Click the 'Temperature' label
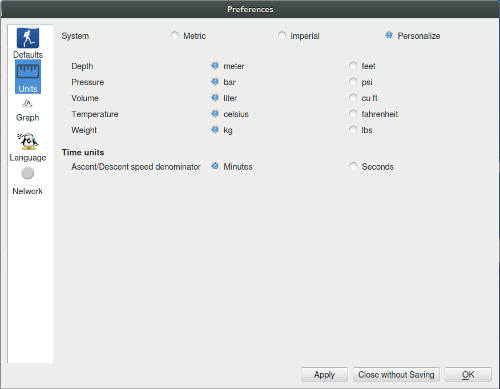 tap(95, 114)
